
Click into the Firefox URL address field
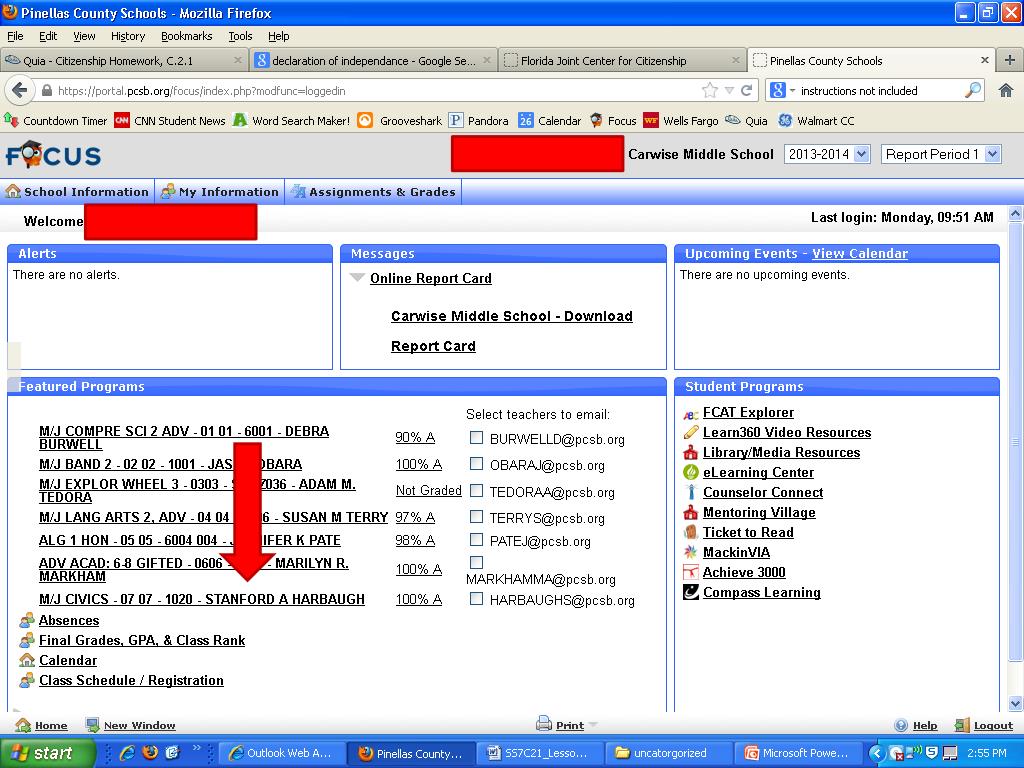pyautogui.click(x=372, y=90)
